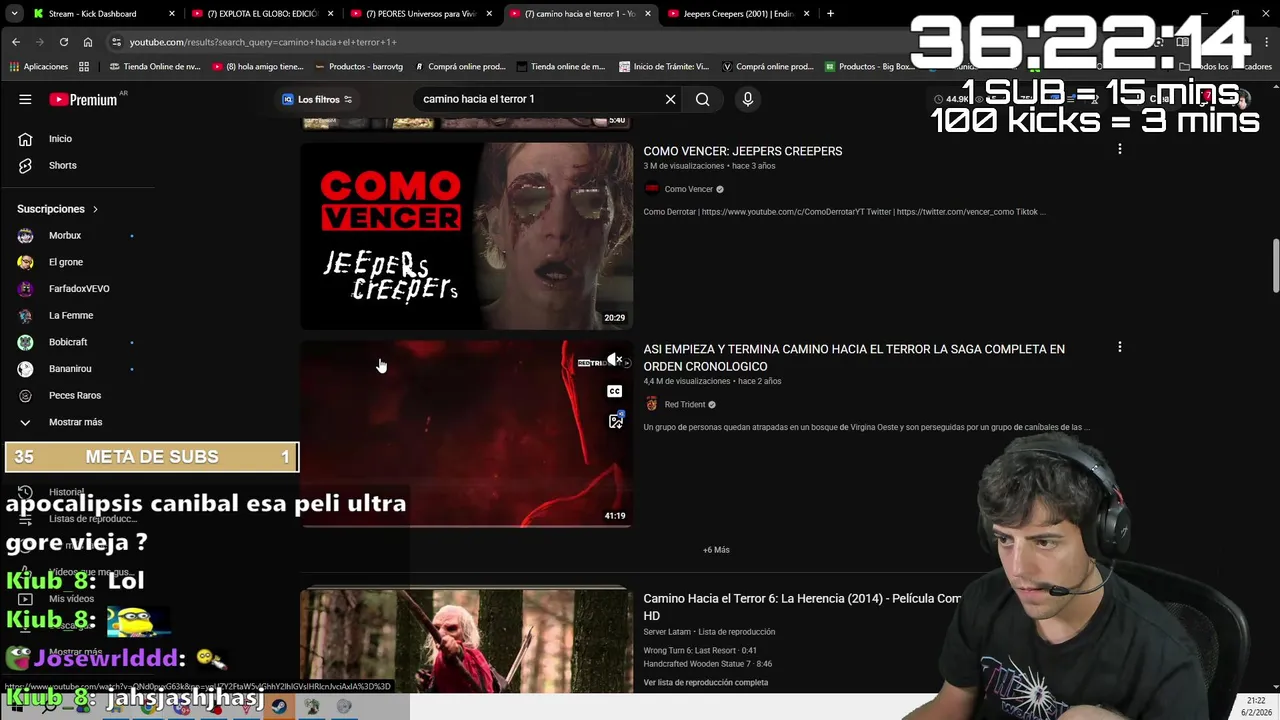Click the youtube.com address bar URL
1280x720 pixels.
tap(263, 42)
